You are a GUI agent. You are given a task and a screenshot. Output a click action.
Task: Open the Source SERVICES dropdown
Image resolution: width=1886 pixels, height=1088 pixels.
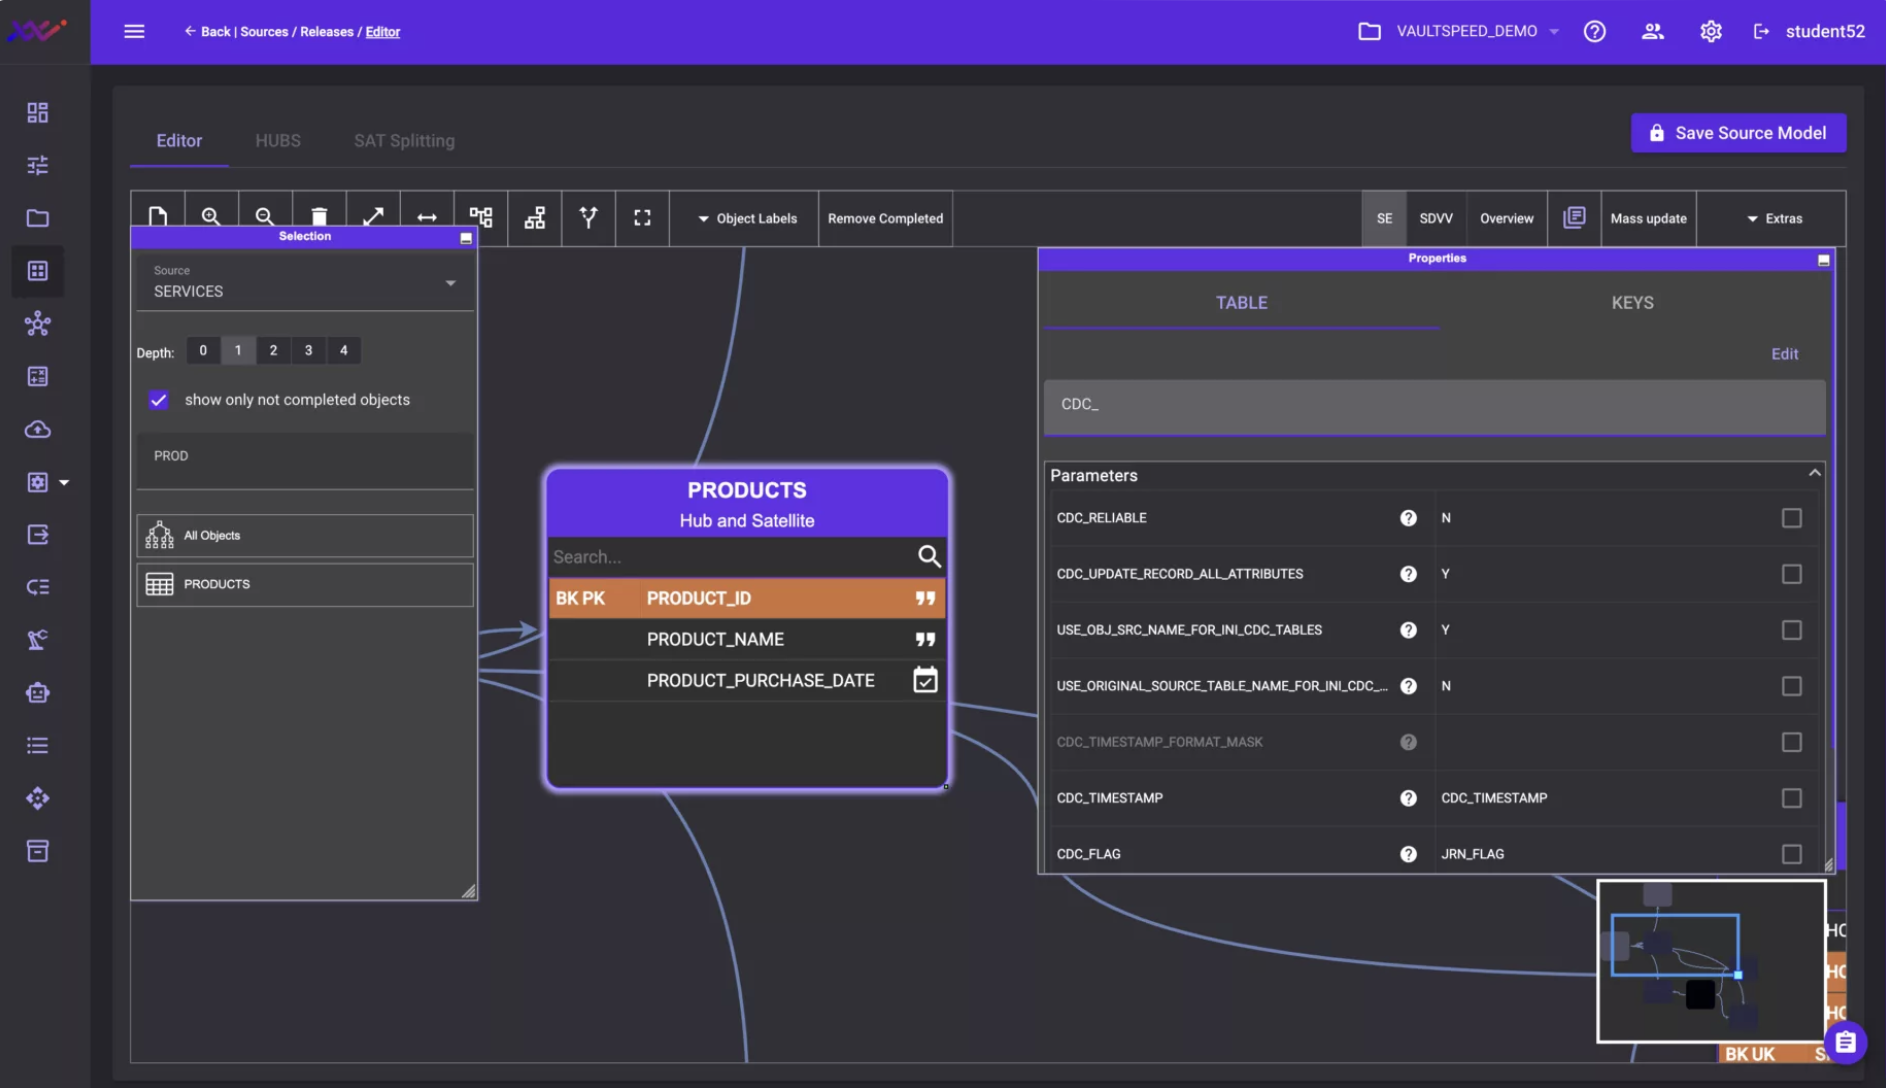point(304,282)
